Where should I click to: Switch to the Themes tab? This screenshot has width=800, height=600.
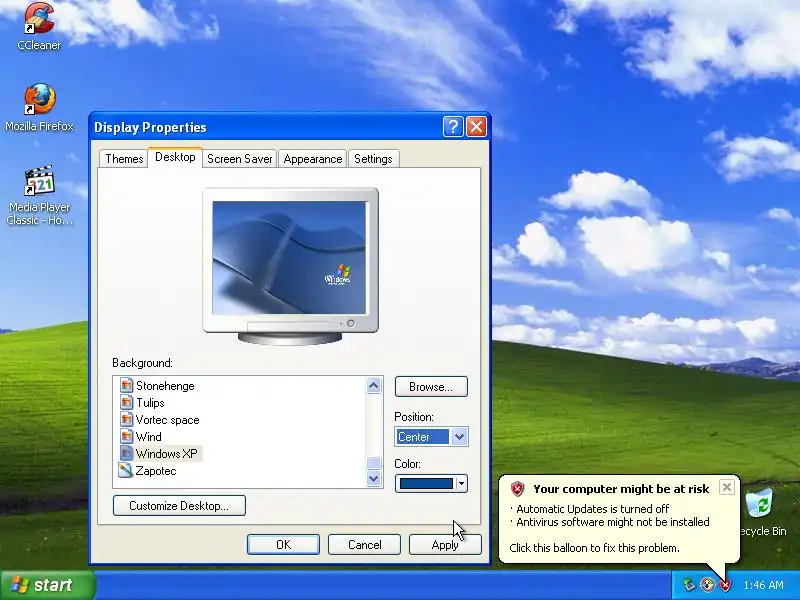pyautogui.click(x=124, y=159)
